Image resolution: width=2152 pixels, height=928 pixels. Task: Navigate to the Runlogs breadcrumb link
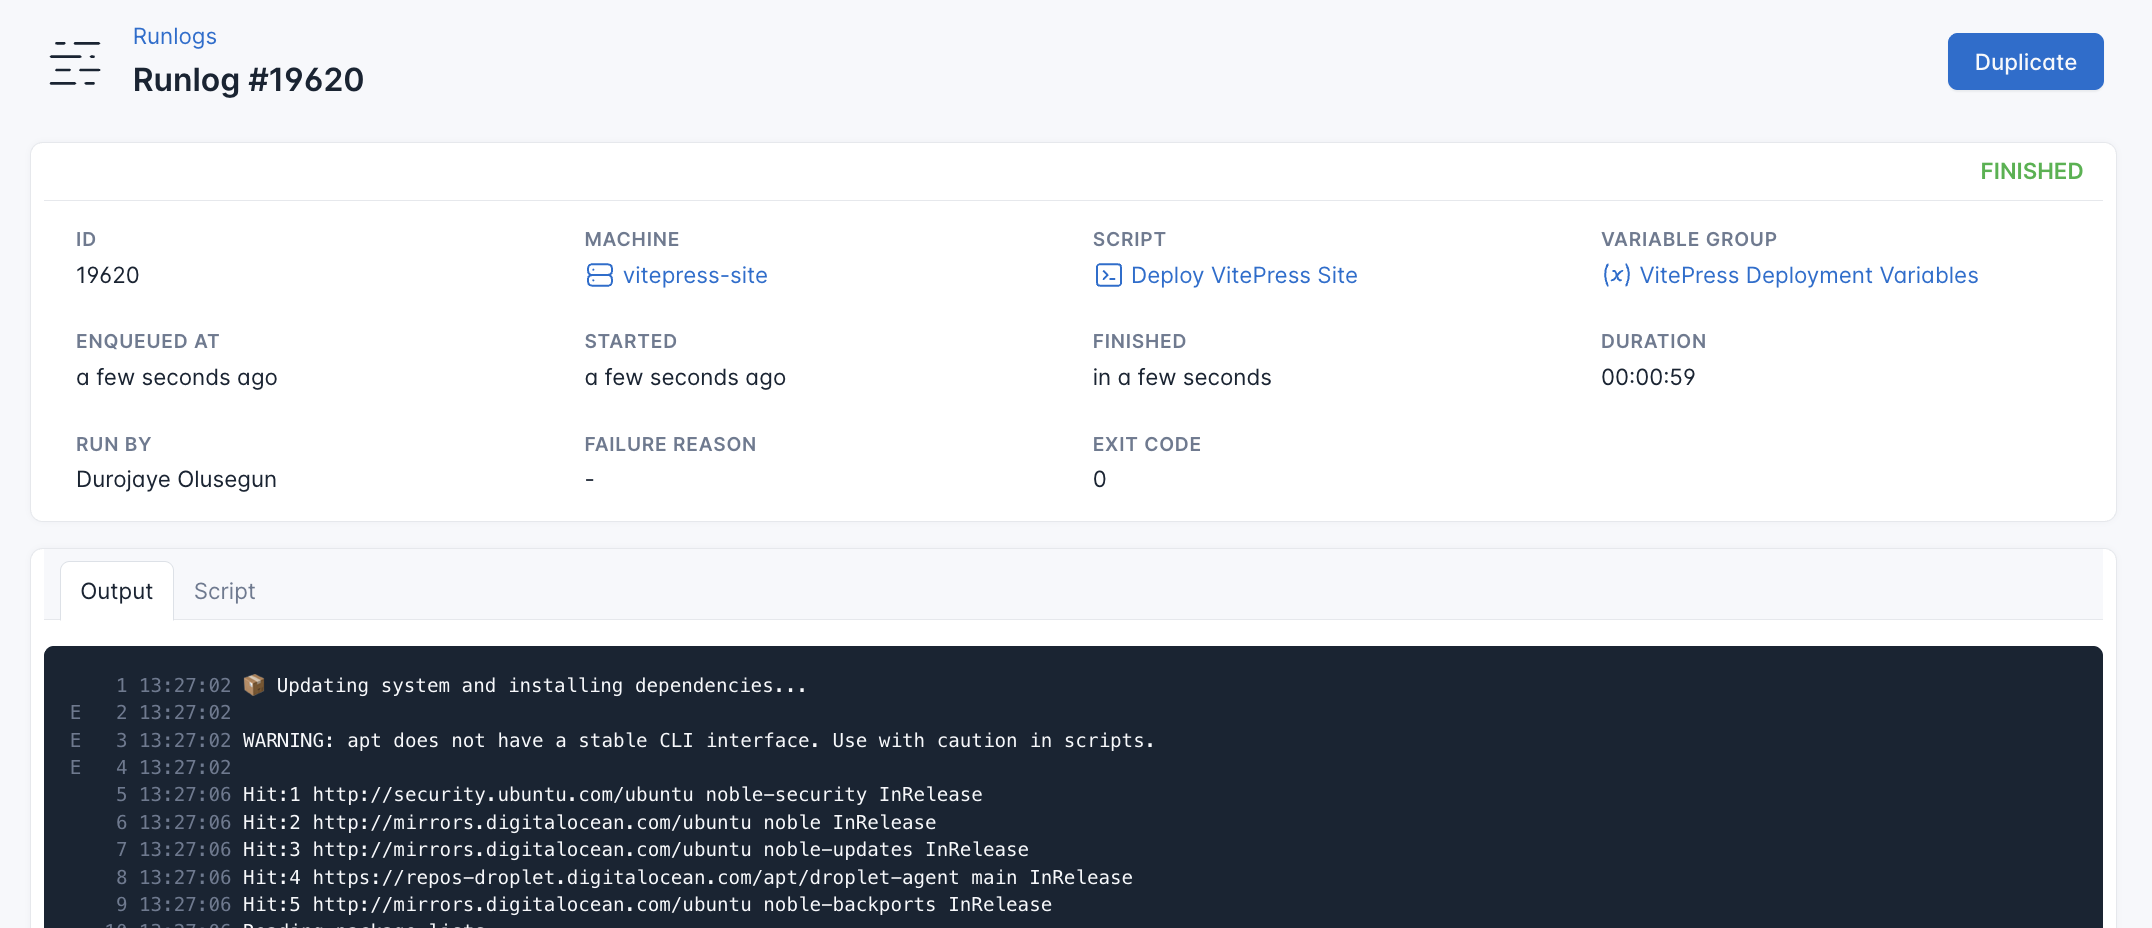(174, 36)
